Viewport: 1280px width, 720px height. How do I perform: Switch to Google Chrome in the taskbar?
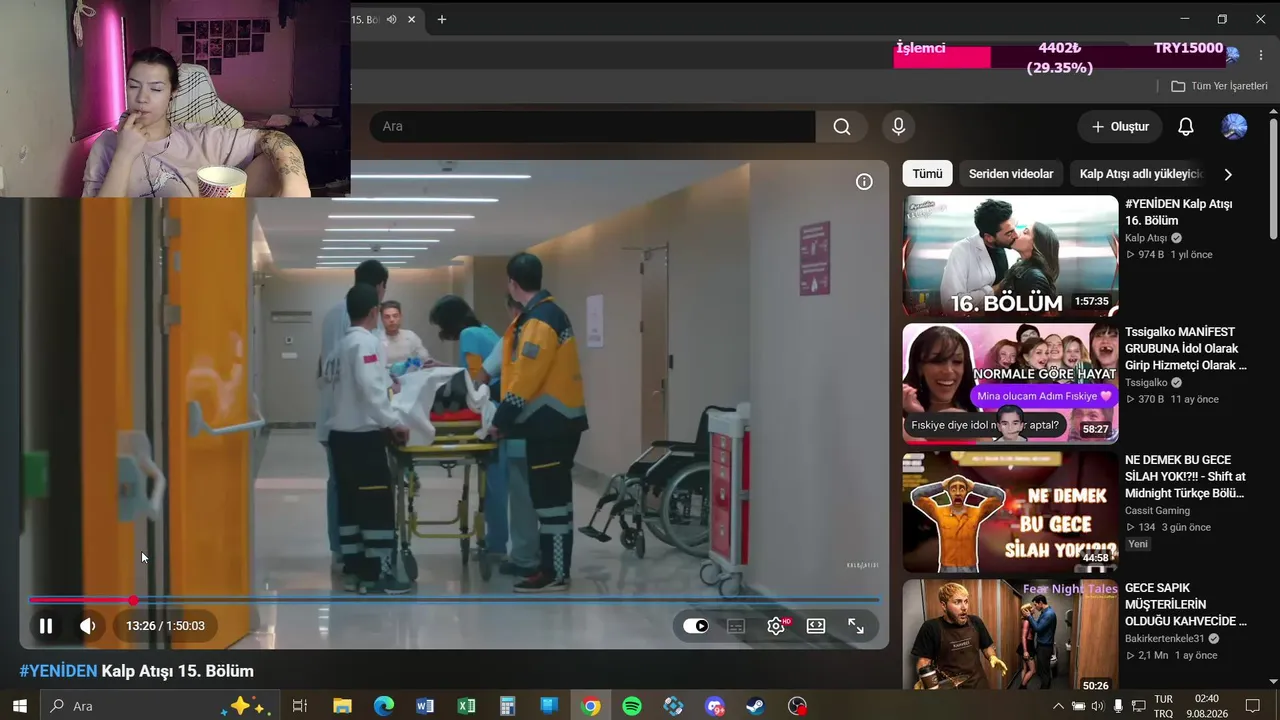point(591,706)
